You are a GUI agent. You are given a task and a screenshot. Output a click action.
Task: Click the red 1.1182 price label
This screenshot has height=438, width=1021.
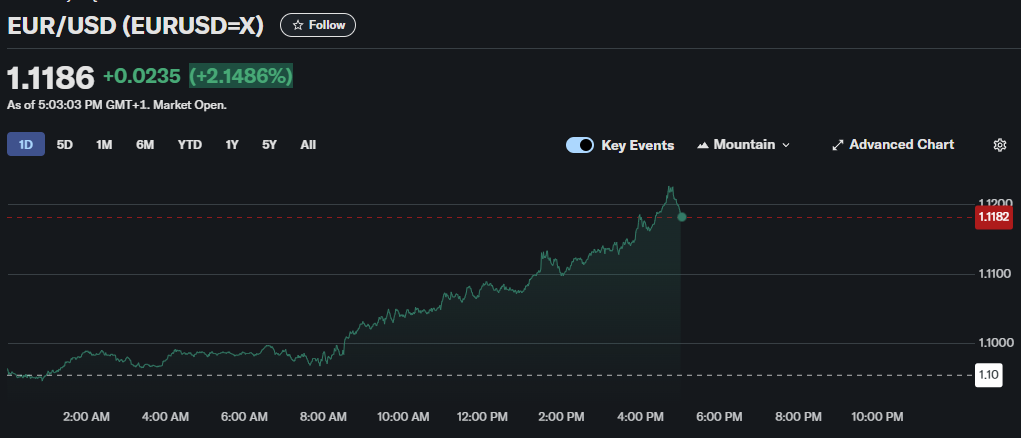point(994,217)
